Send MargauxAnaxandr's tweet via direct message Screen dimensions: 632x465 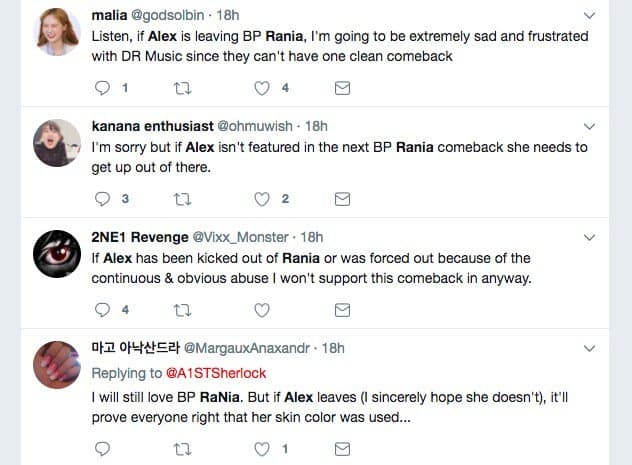(341, 449)
